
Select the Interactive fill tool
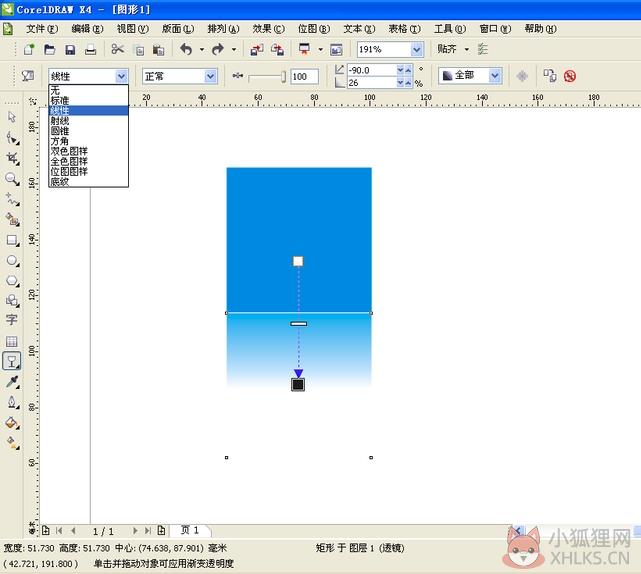click(x=12, y=443)
